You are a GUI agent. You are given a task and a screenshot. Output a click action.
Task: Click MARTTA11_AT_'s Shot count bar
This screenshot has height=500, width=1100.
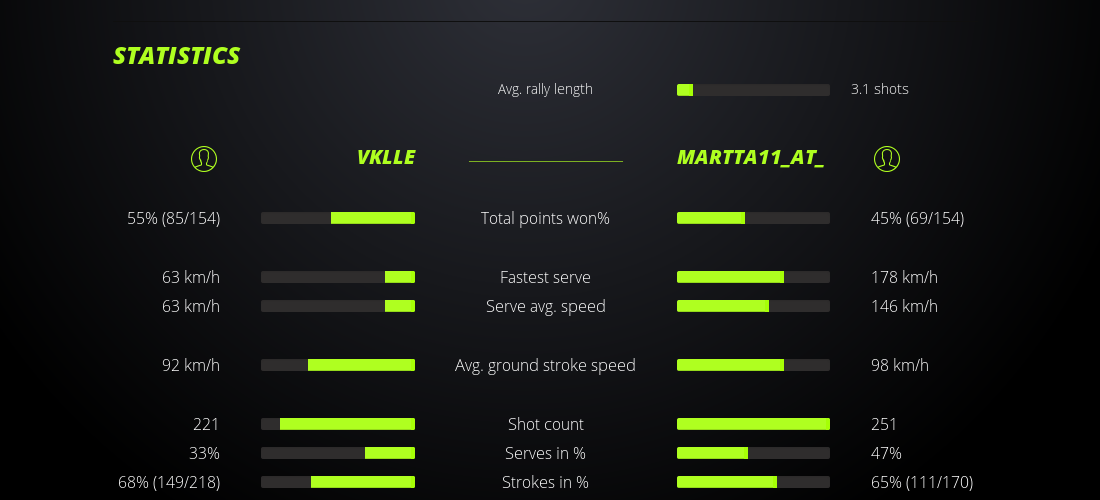[753, 424]
